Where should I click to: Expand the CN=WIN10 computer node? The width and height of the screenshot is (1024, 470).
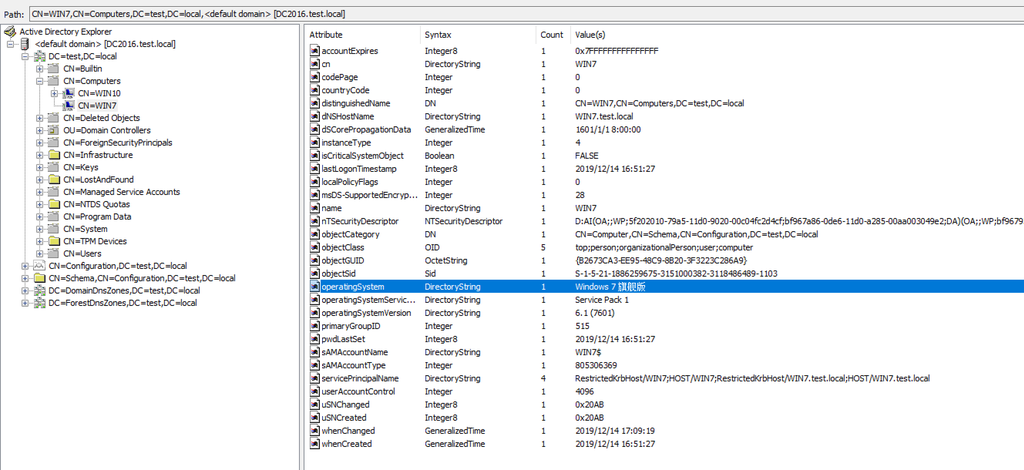click(54, 93)
